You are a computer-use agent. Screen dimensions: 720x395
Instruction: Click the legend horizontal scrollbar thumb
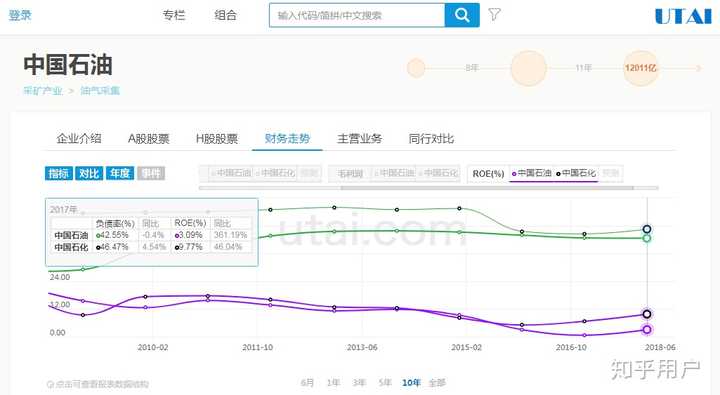[487, 188]
